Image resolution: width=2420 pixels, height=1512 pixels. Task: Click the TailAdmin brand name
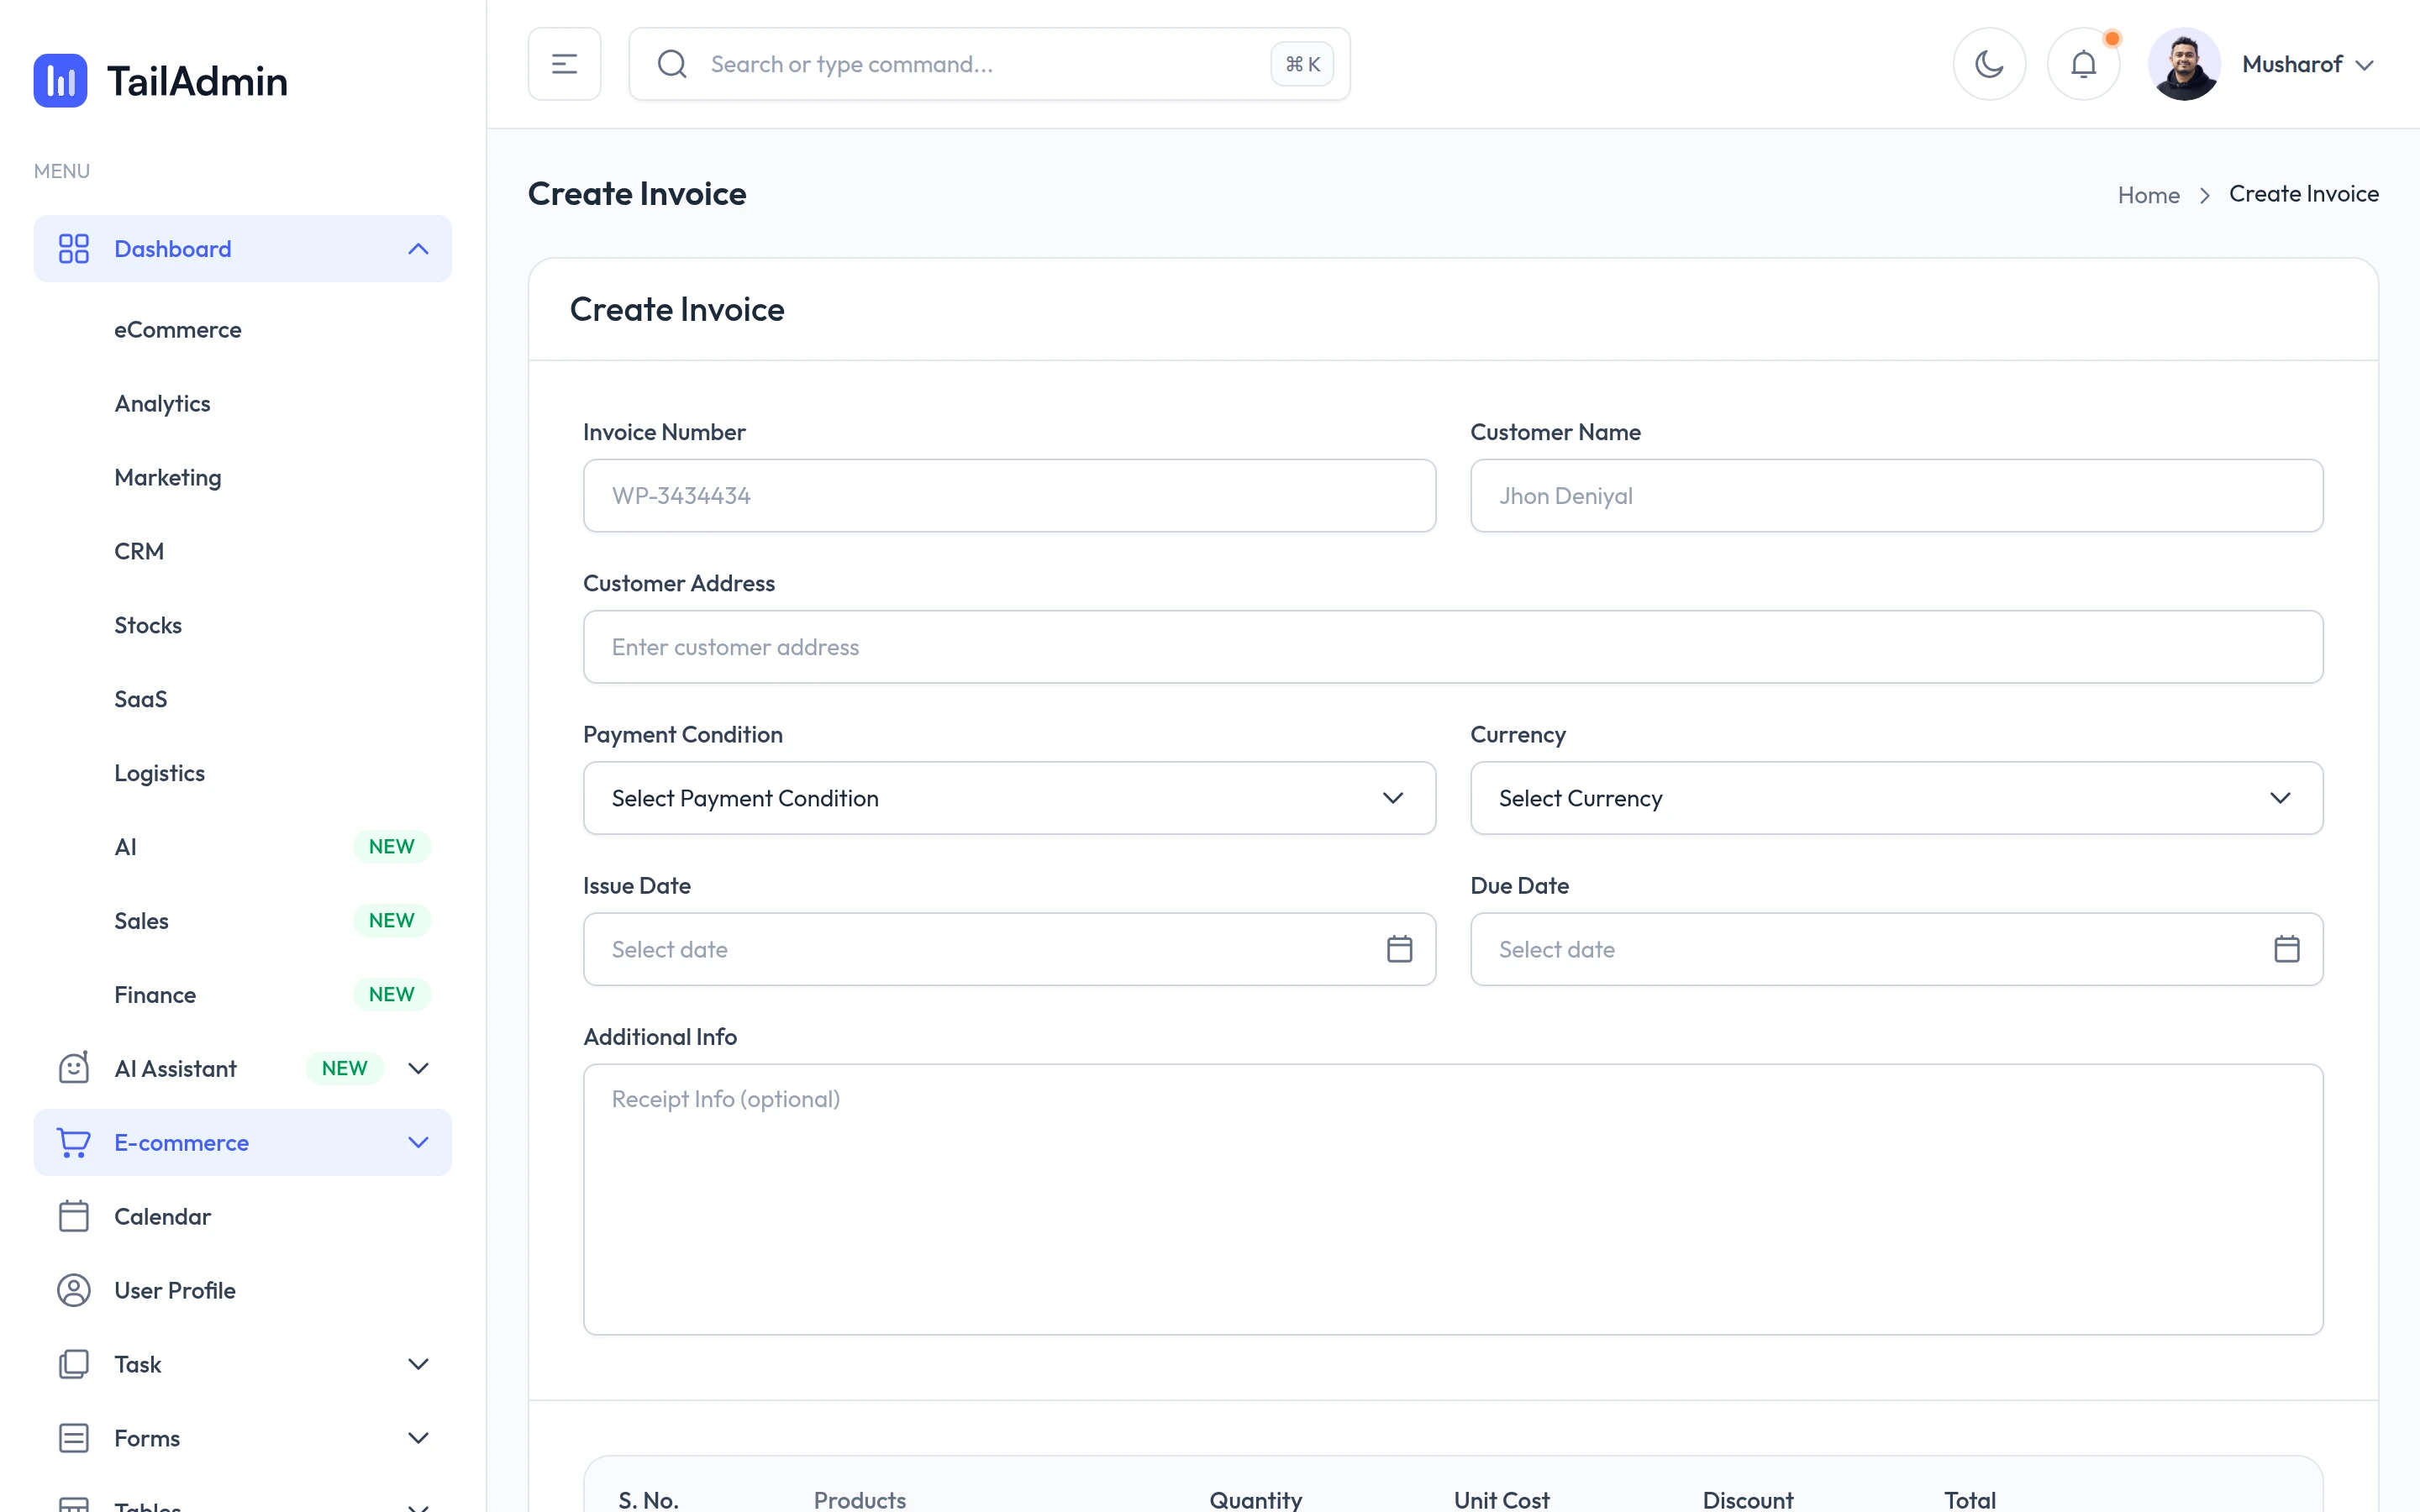tap(197, 81)
